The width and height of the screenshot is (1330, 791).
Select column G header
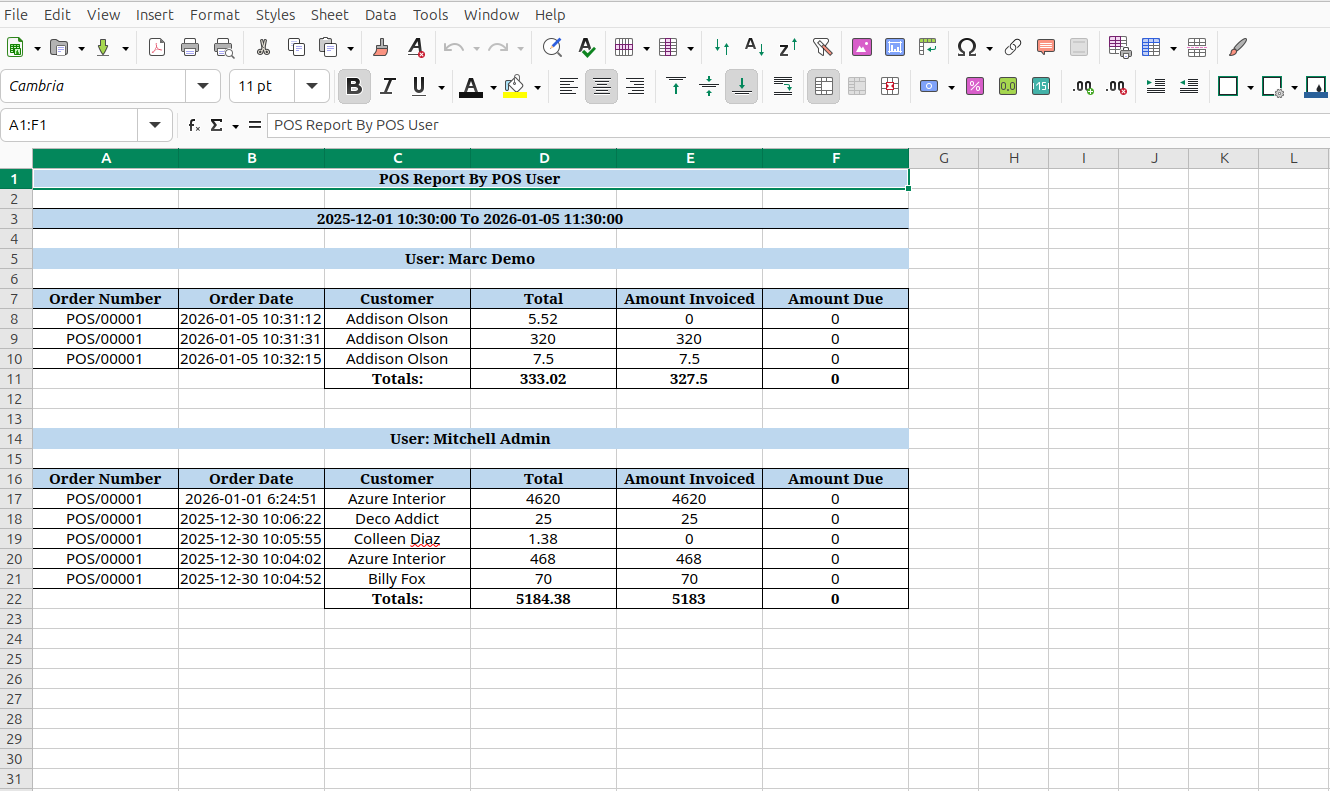pos(943,158)
